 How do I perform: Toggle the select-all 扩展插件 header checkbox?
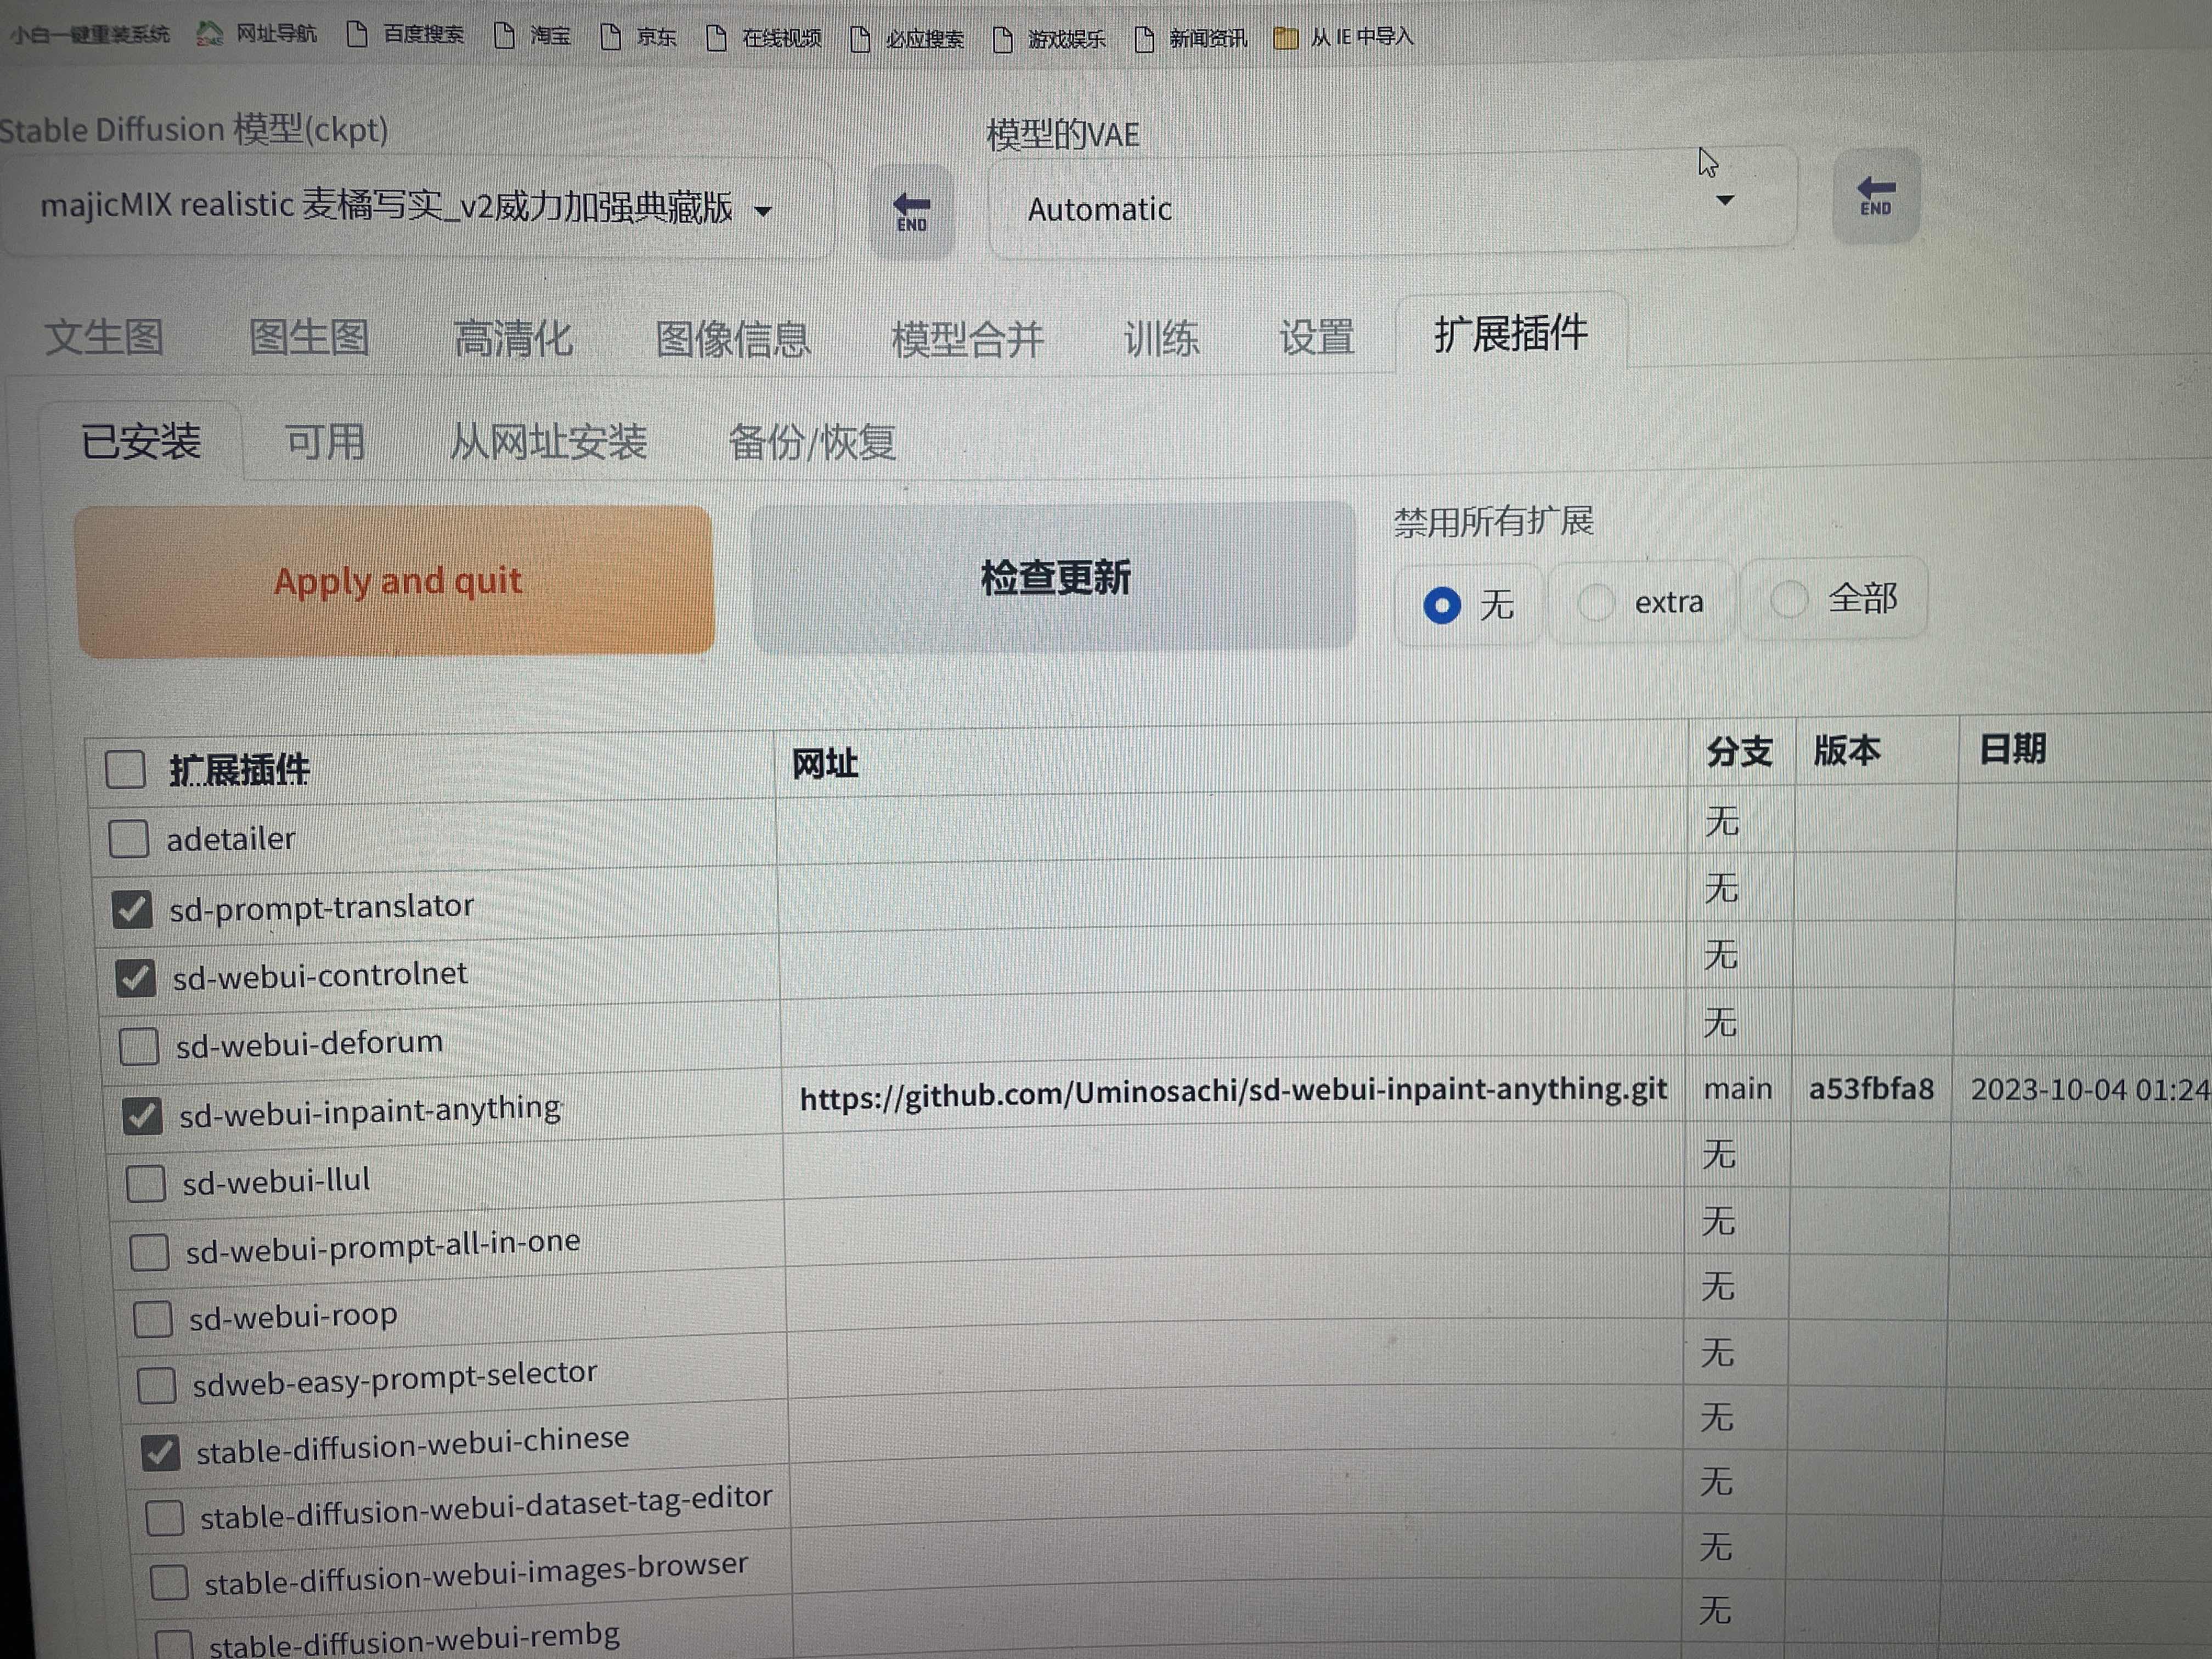tap(125, 769)
